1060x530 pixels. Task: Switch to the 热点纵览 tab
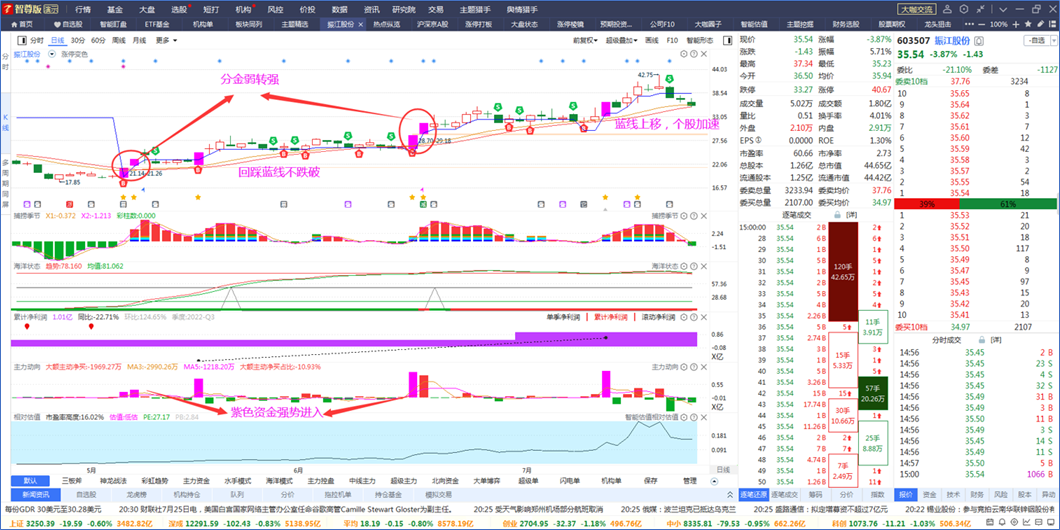pyautogui.click(x=387, y=24)
